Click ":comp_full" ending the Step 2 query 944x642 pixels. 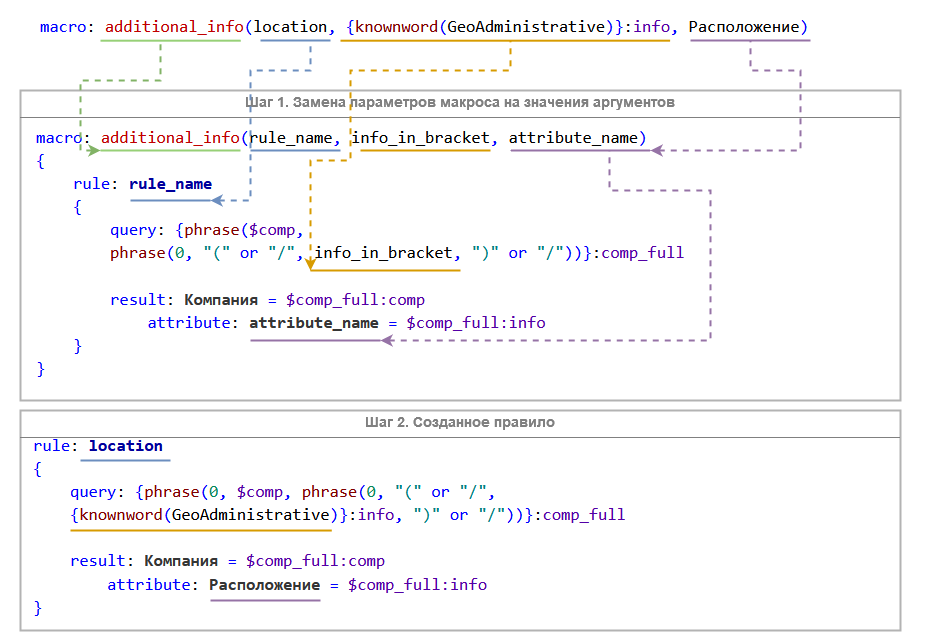[x=580, y=515]
